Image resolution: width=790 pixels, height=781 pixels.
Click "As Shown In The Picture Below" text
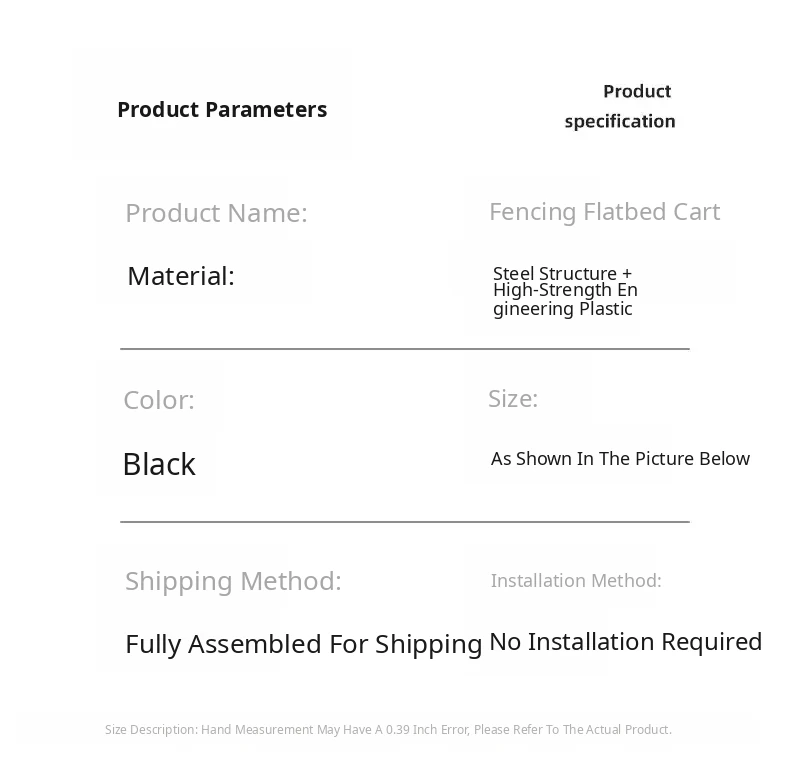pos(620,458)
